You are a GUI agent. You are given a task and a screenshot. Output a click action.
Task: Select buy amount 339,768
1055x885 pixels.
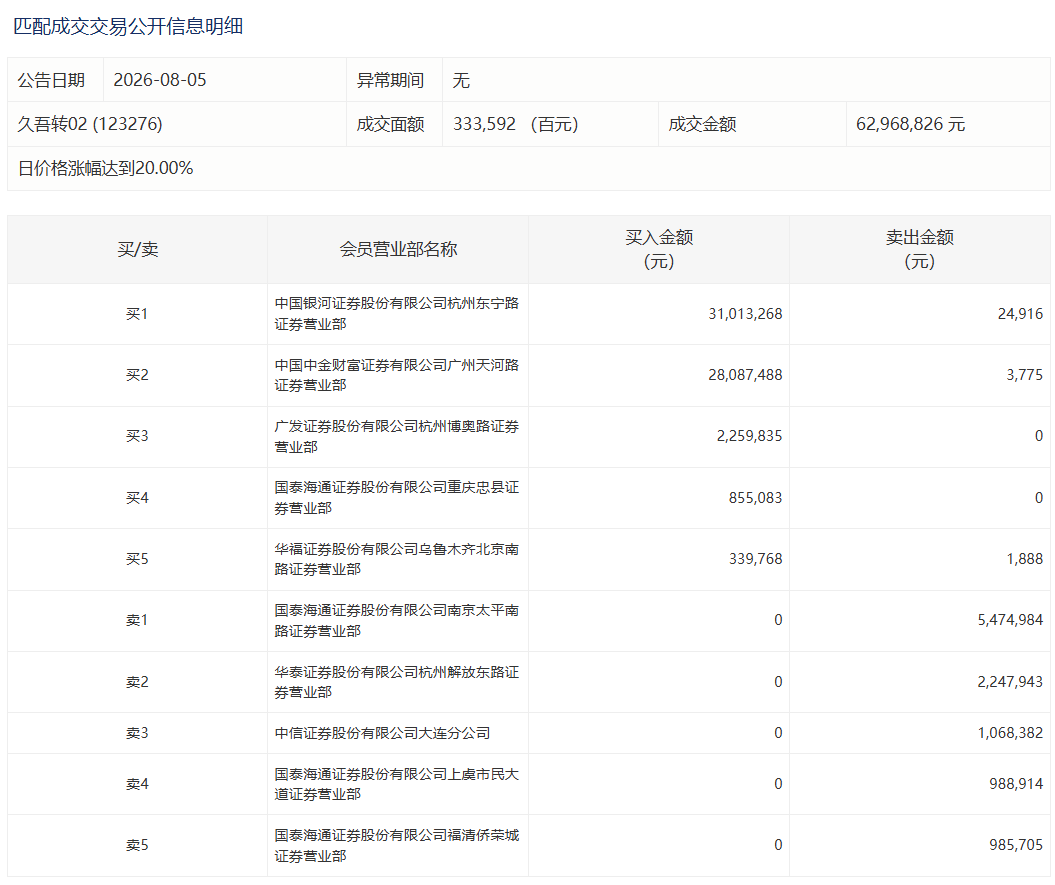(x=755, y=559)
